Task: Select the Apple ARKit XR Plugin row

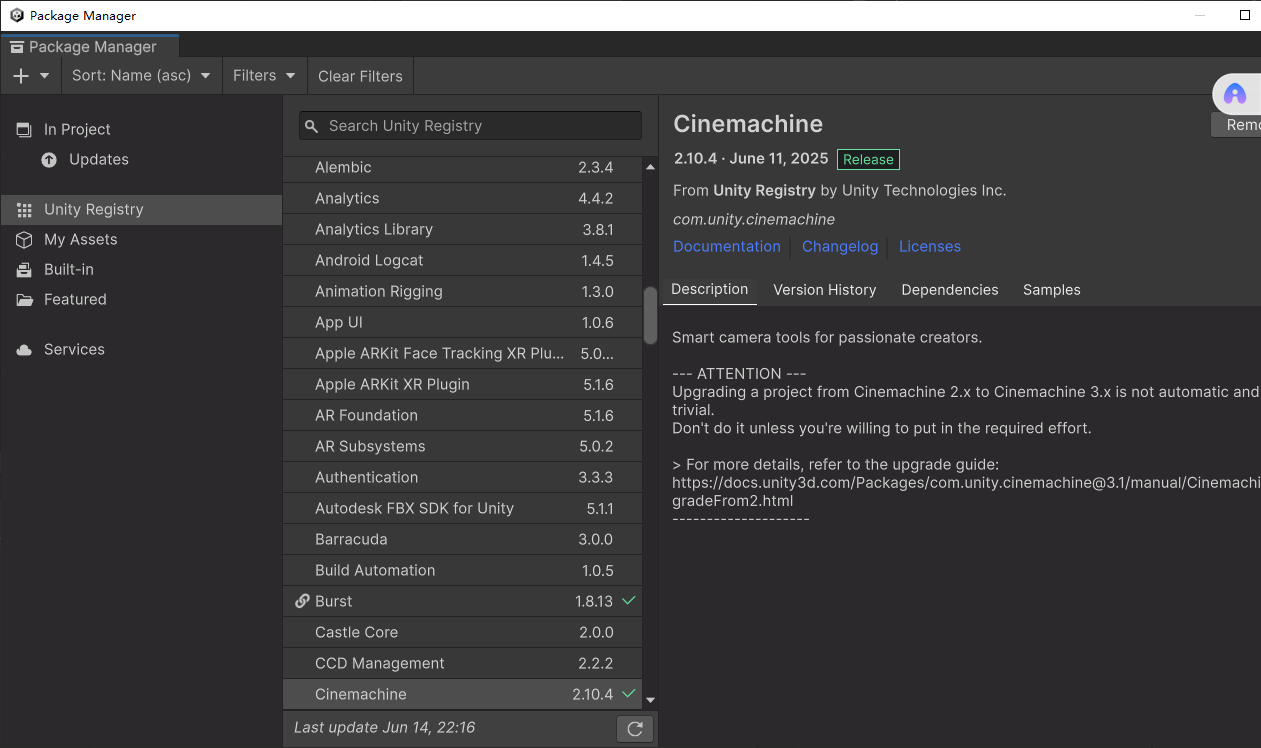Action: (463, 384)
